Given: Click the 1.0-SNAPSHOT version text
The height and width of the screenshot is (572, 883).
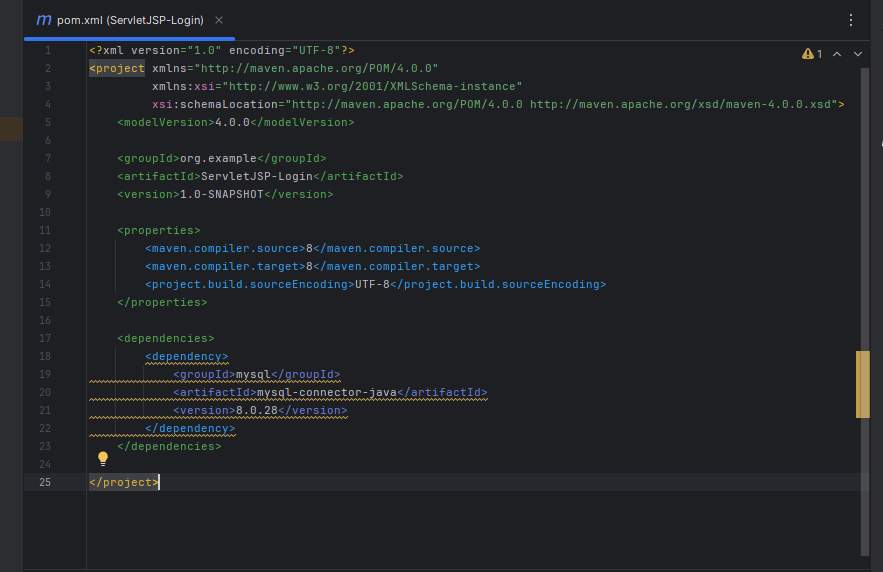Looking at the screenshot, I should click(x=221, y=194).
